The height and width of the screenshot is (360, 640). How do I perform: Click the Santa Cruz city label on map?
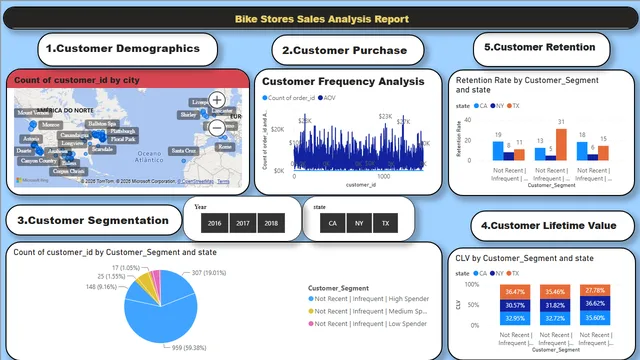point(184,151)
